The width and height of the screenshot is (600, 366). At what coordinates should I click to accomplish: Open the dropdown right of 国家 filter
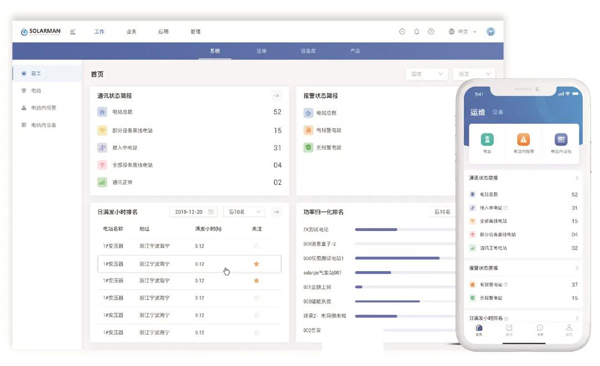(x=474, y=74)
